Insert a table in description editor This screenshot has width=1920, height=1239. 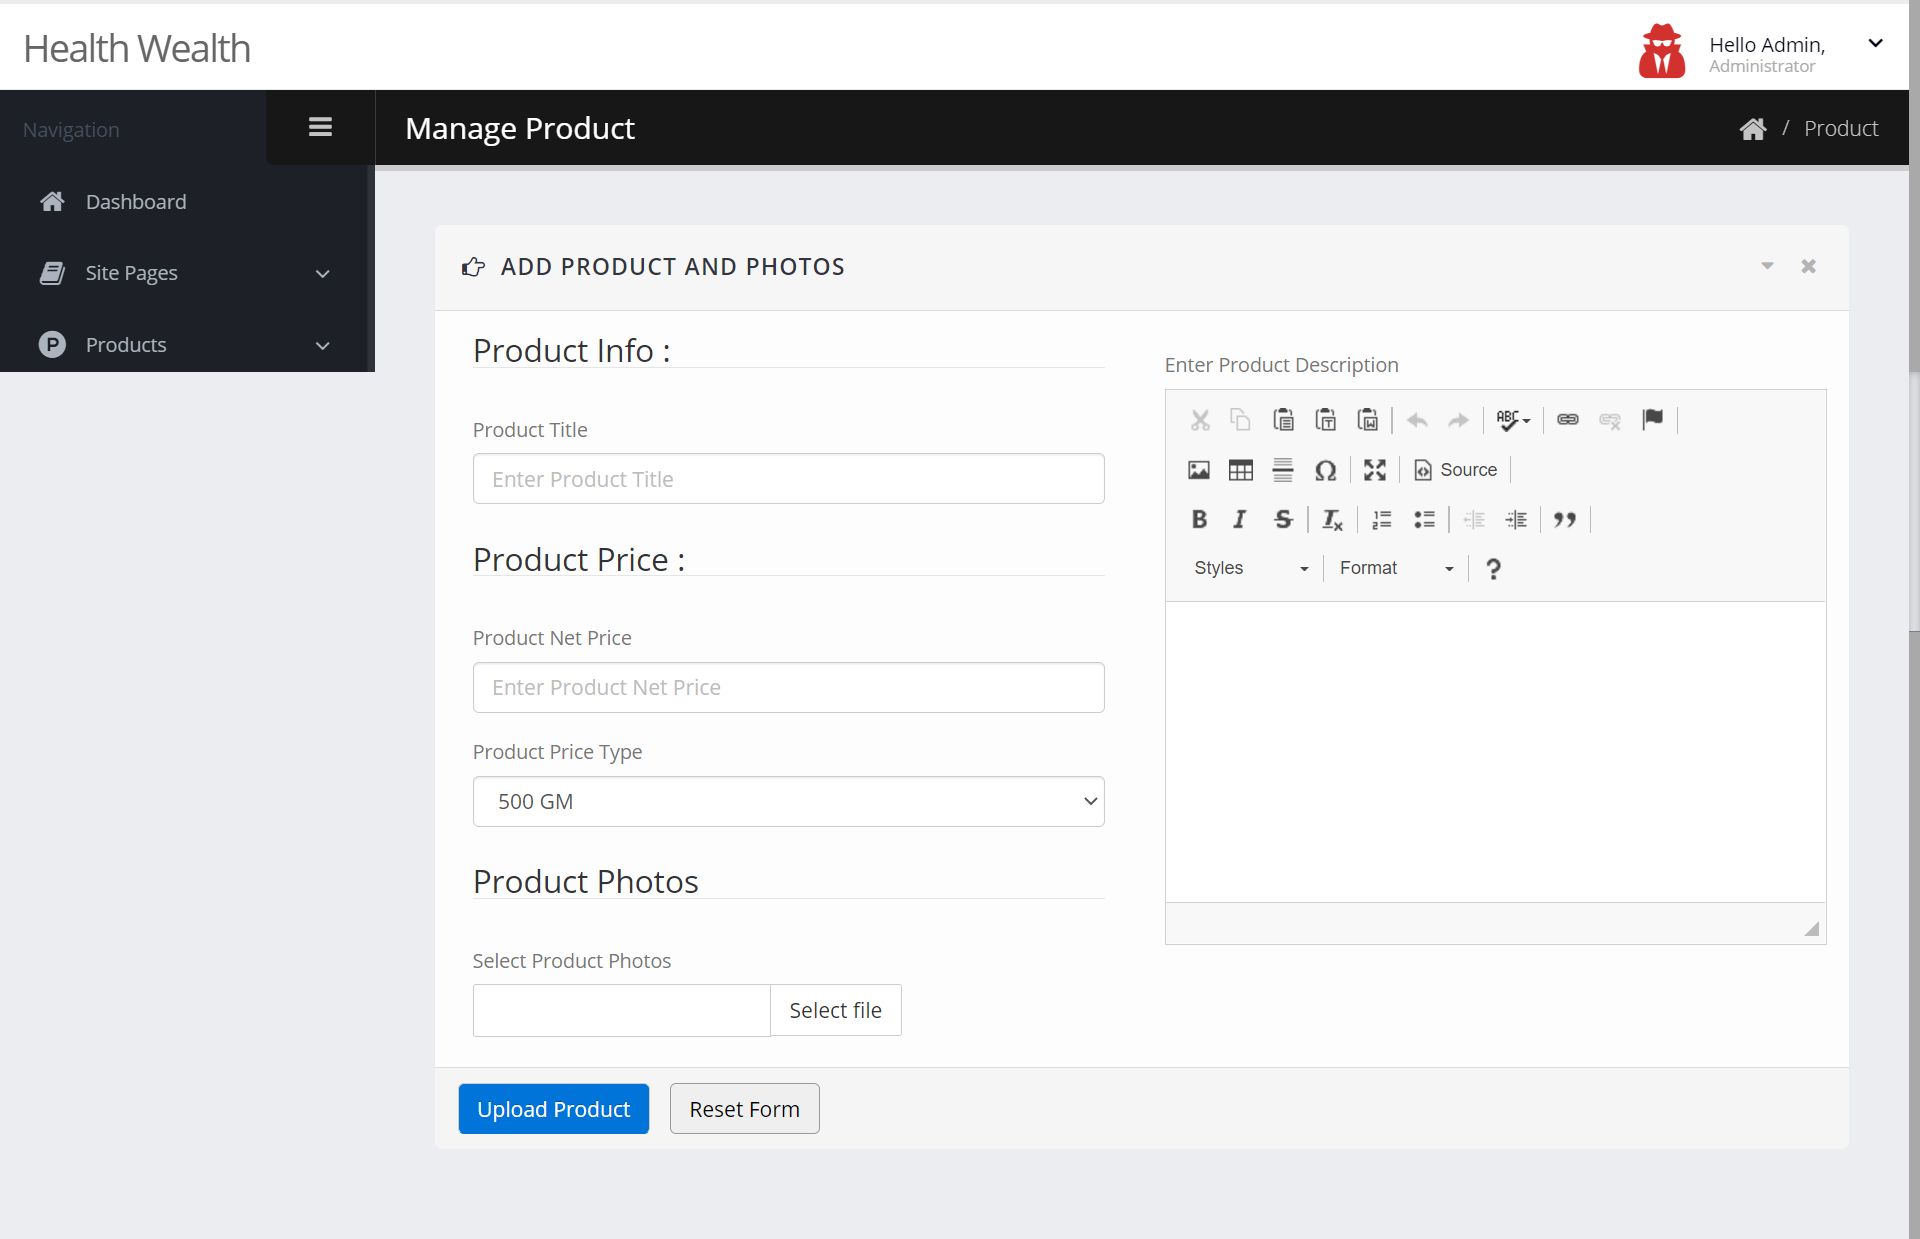(x=1240, y=470)
